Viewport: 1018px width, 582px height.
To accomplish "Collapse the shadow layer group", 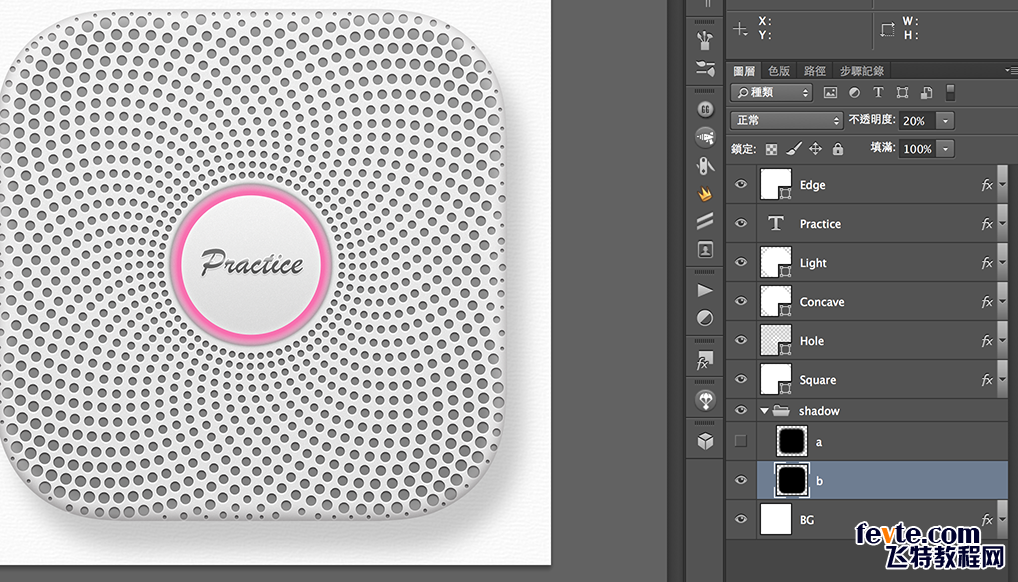I will coord(765,411).
